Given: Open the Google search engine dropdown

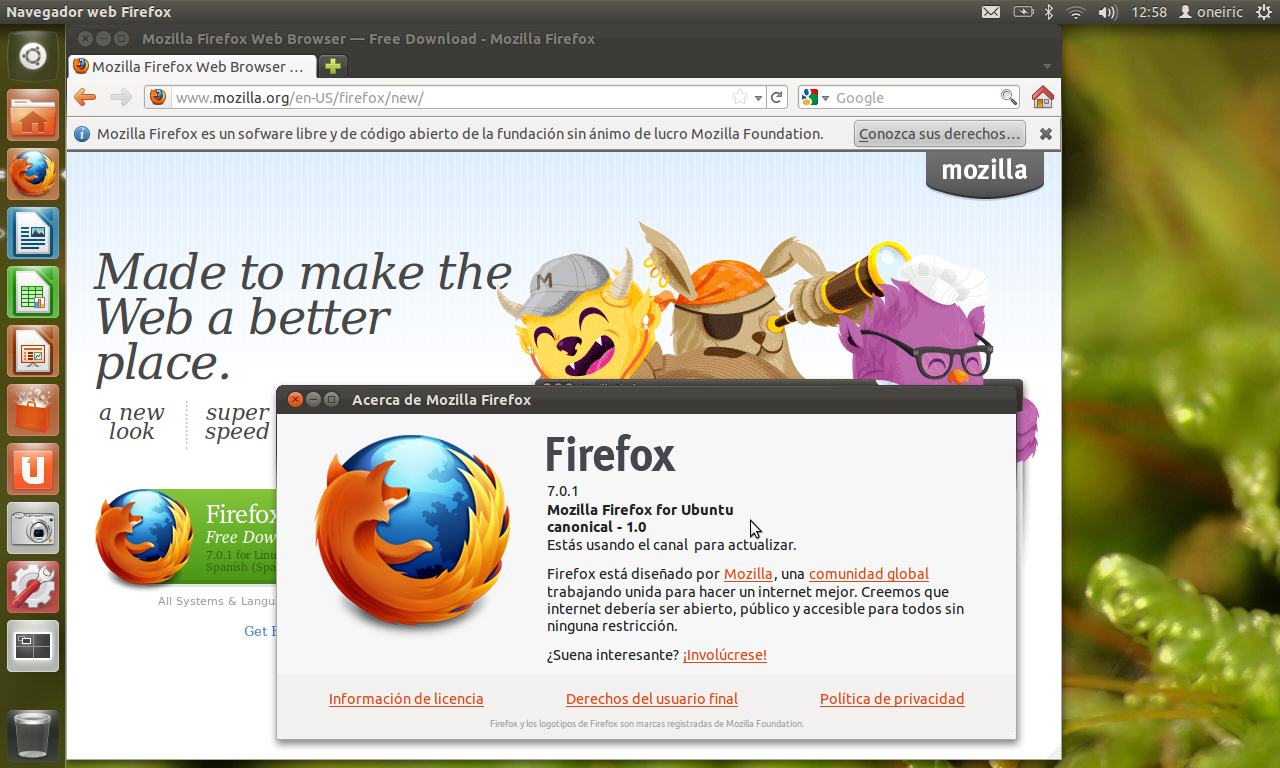Looking at the screenshot, I should coord(815,97).
